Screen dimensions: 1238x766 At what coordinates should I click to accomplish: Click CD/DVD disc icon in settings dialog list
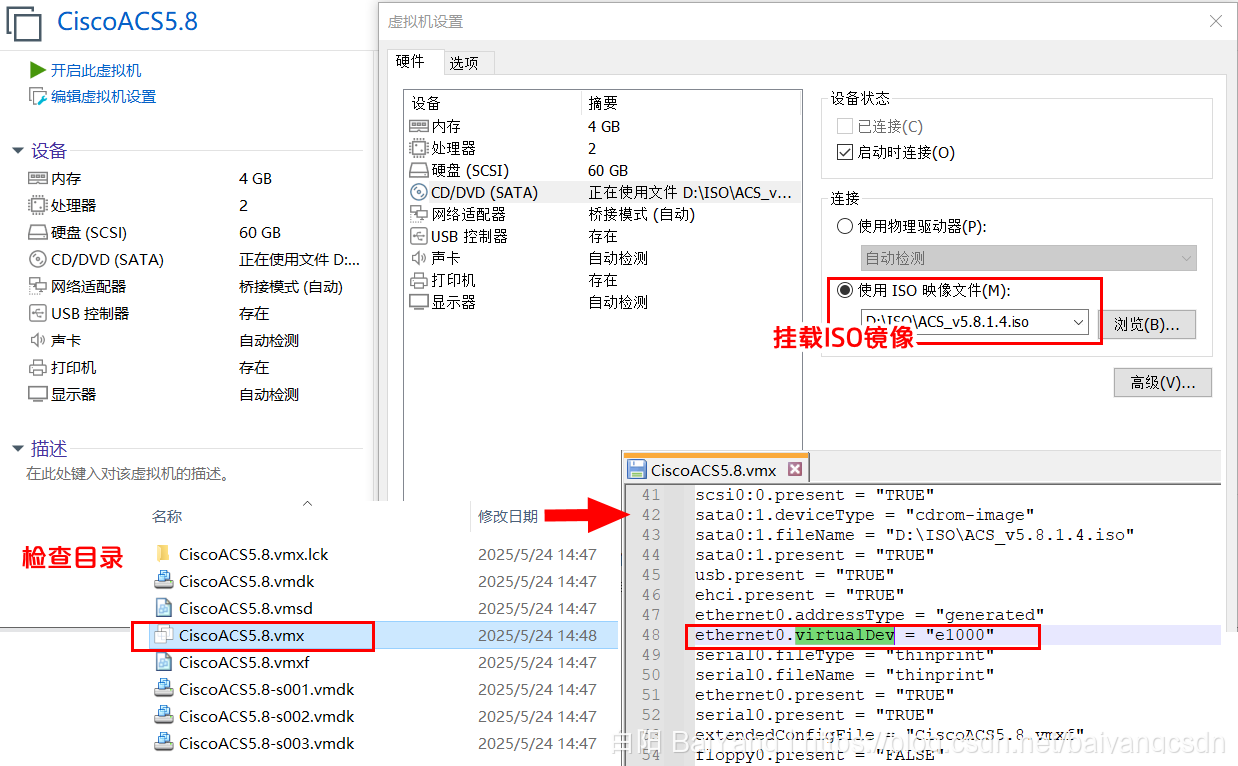[419, 192]
